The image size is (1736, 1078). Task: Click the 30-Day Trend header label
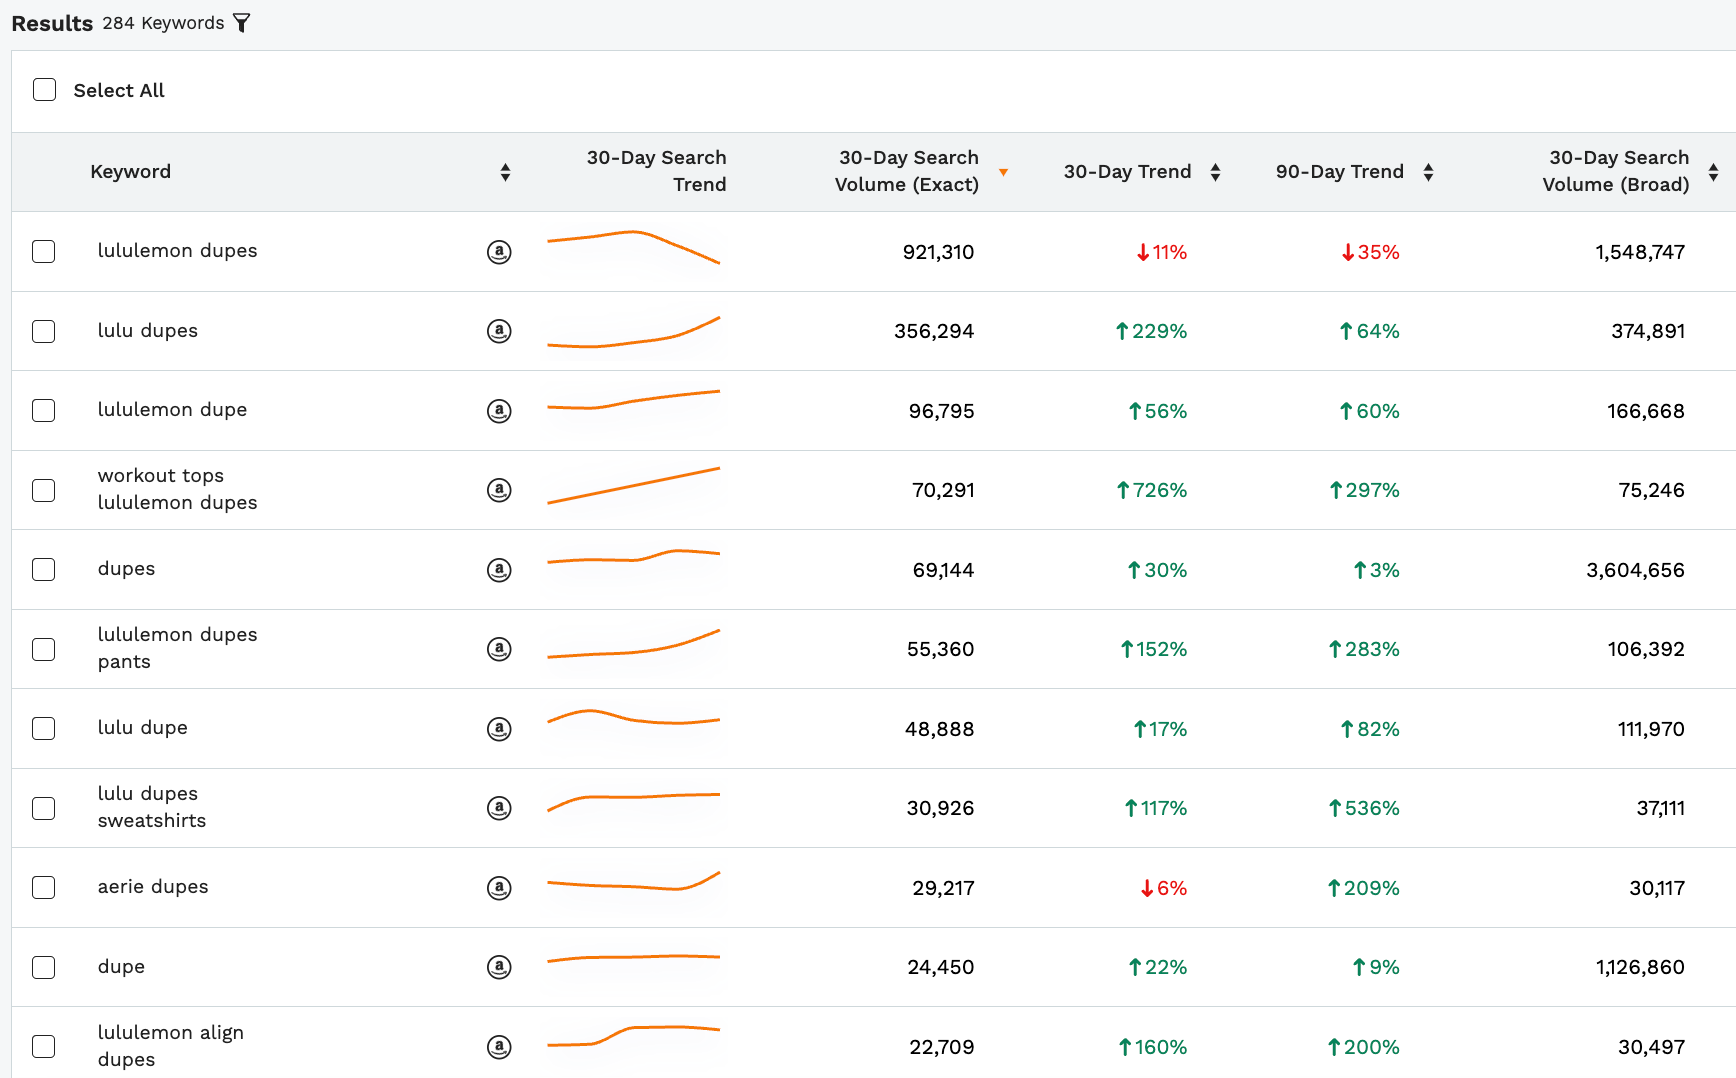click(x=1127, y=171)
